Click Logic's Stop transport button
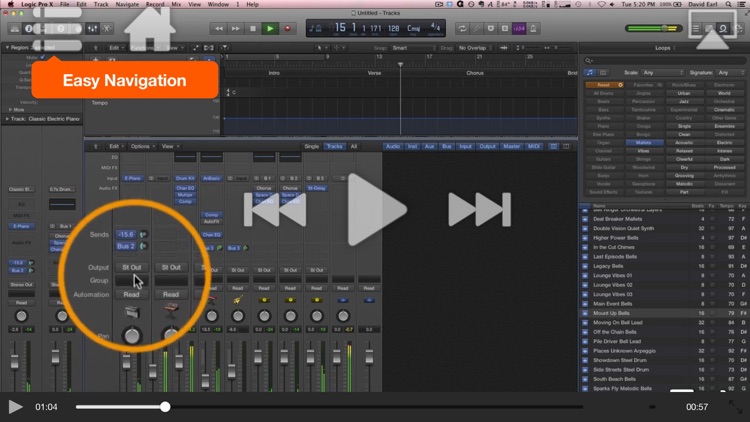 coord(253,29)
